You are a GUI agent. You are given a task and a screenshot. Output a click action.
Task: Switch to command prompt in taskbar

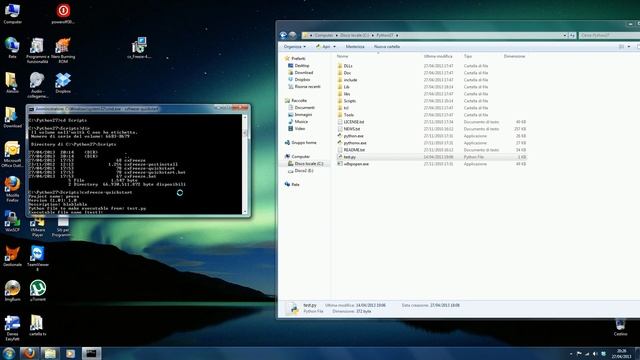coord(91,353)
